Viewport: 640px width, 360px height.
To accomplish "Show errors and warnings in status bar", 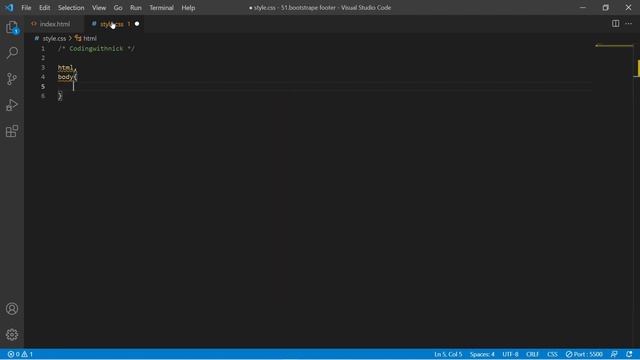I will tap(20, 354).
